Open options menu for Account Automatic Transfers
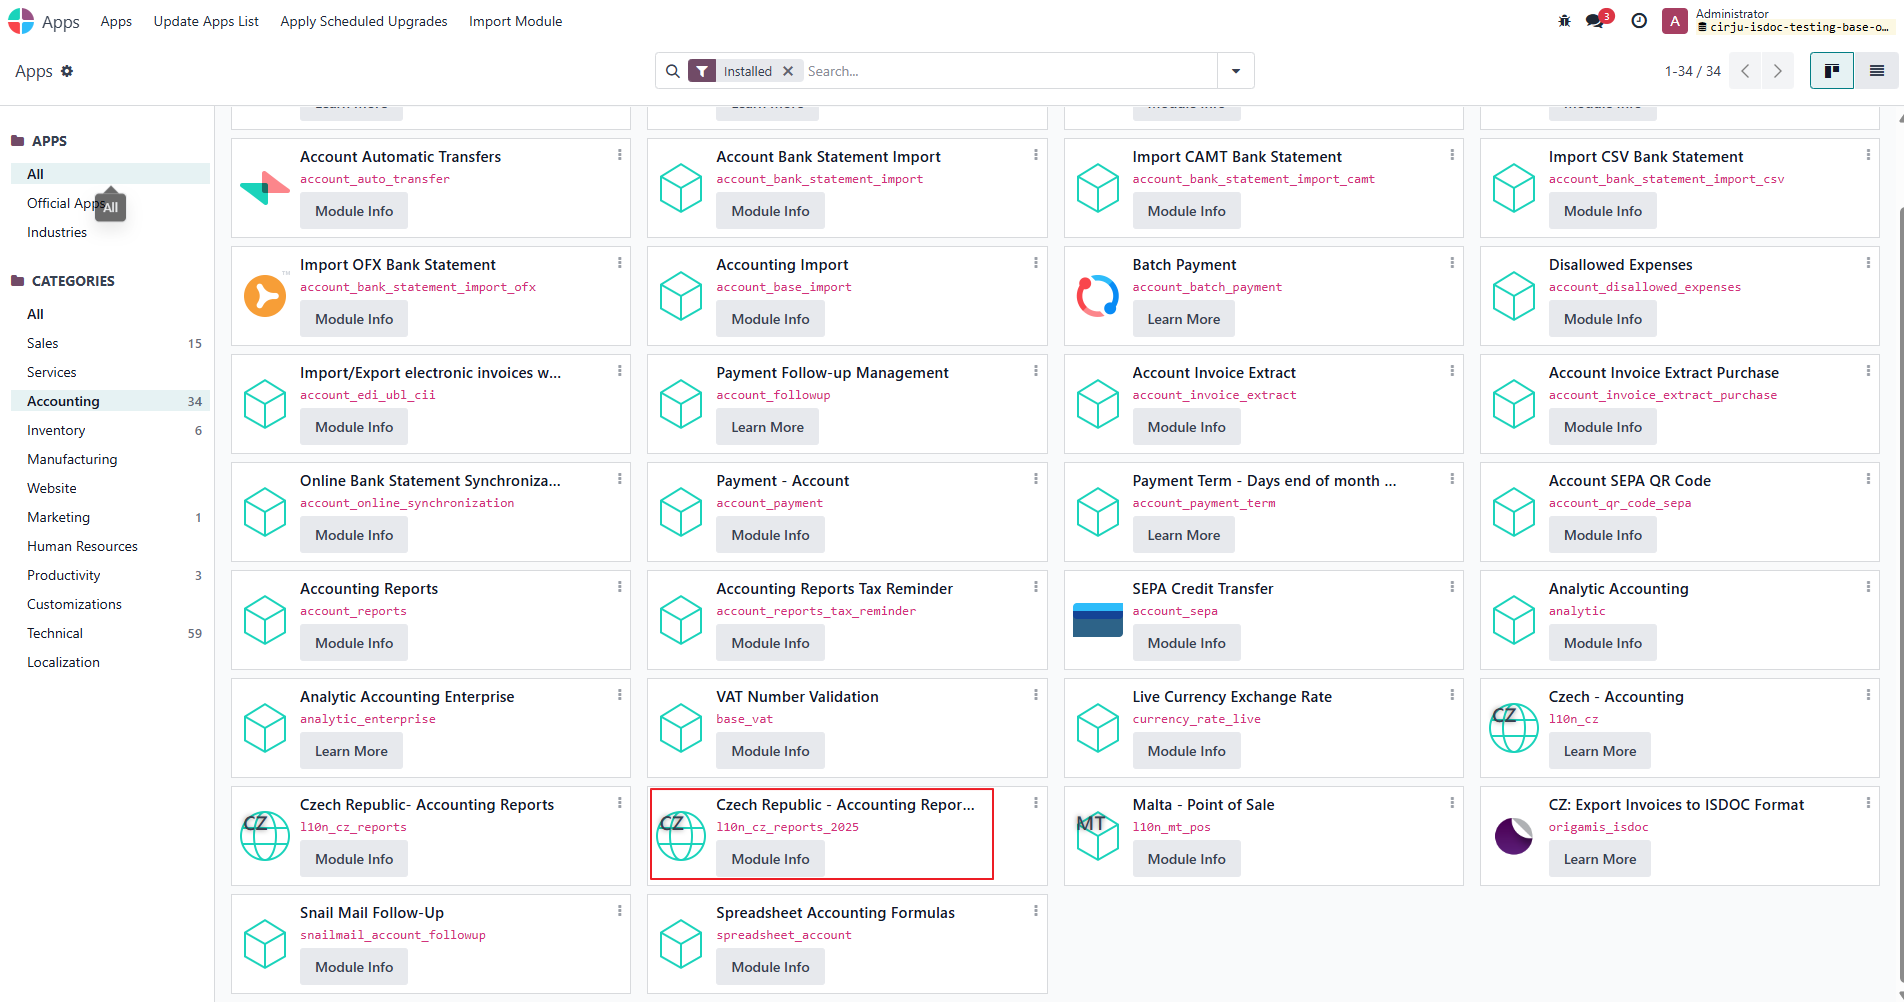This screenshot has width=1904, height=1002. [x=620, y=155]
